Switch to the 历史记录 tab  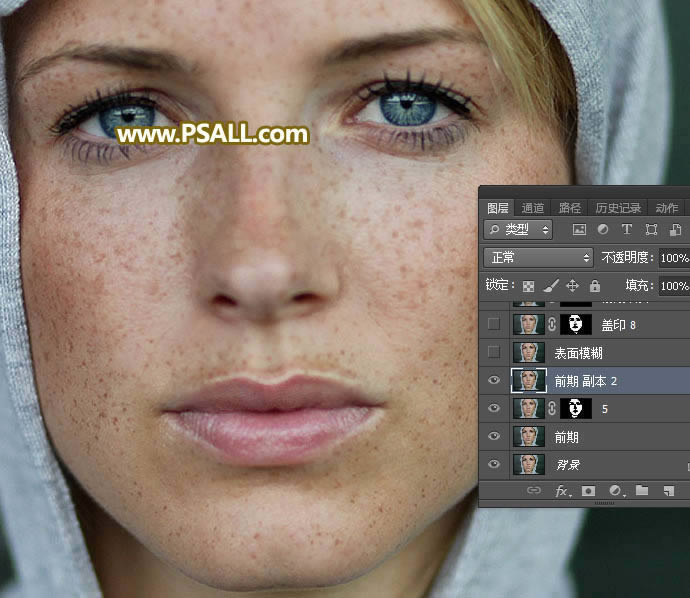click(x=618, y=208)
